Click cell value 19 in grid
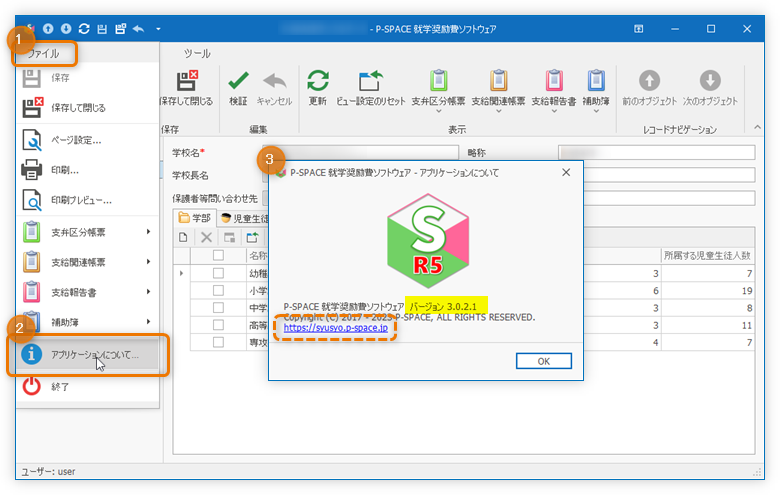The image size is (780, 495). click(747, 291)
